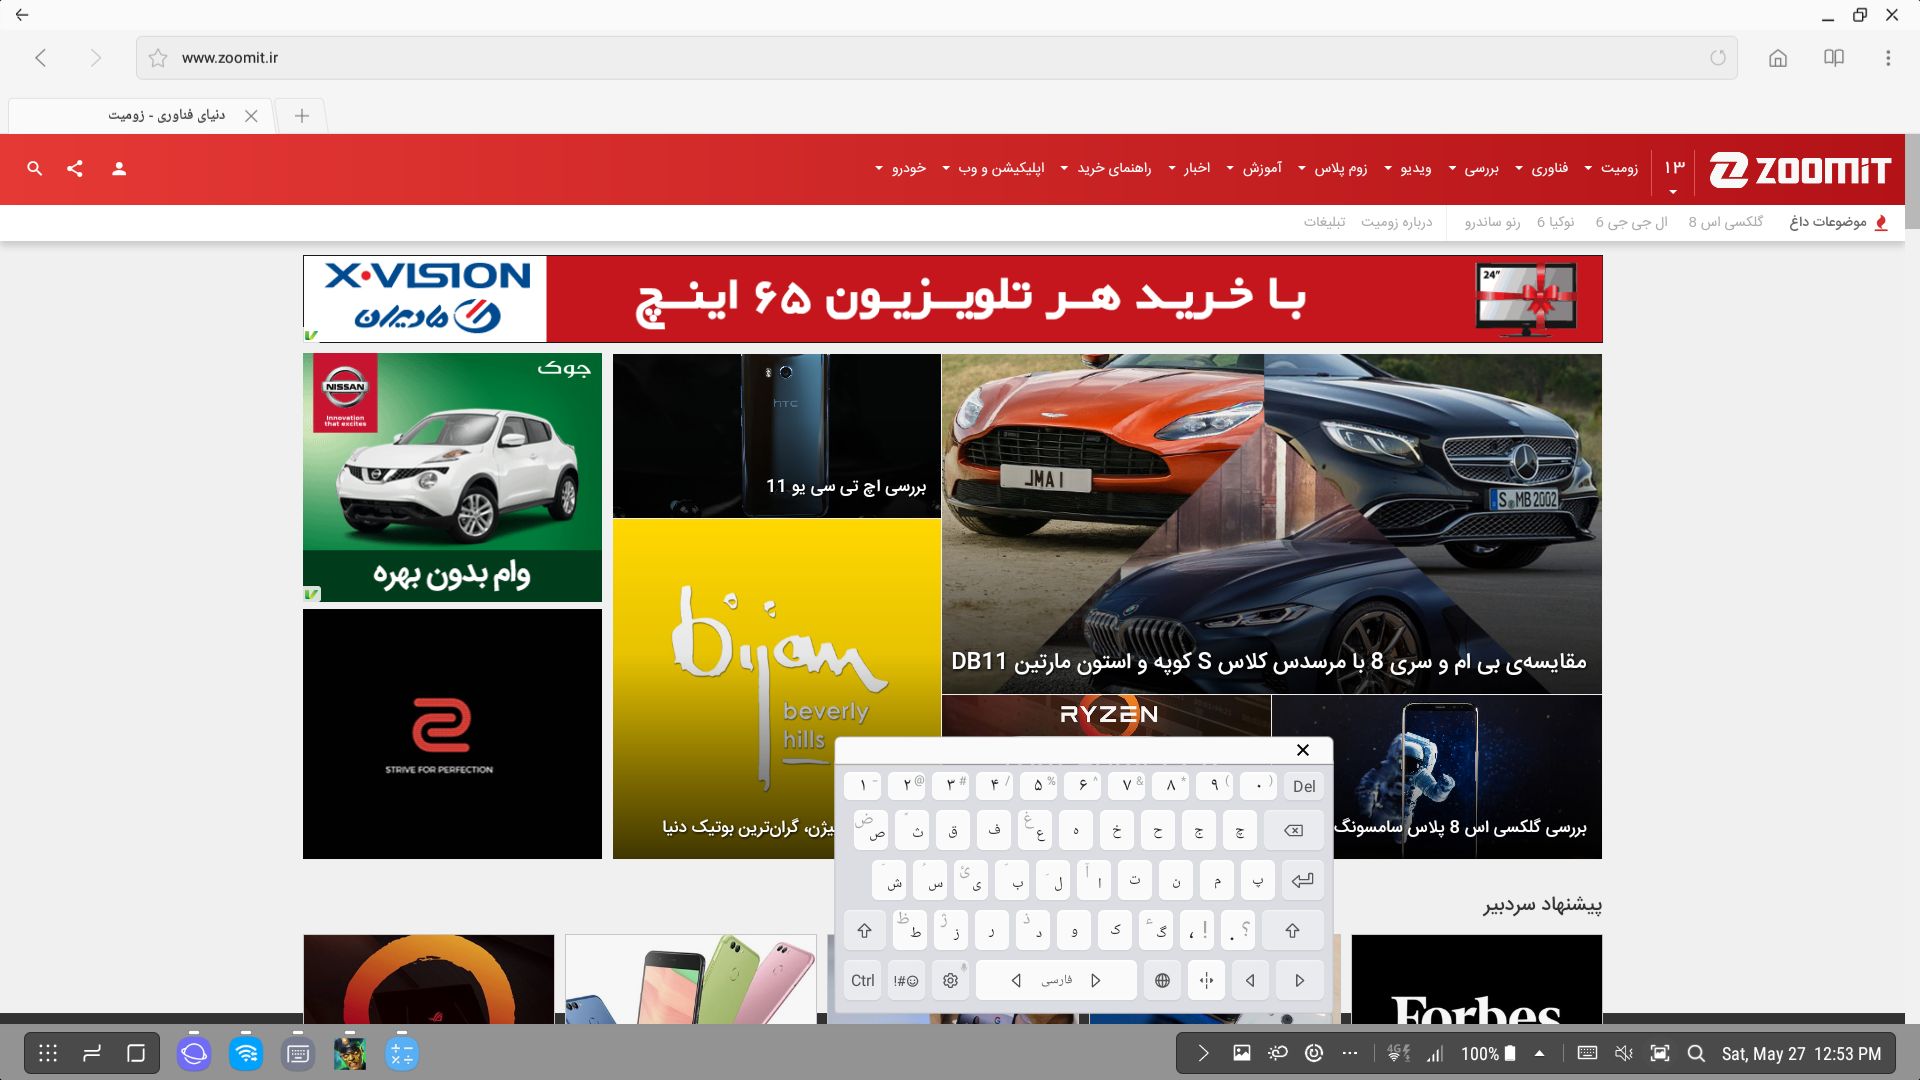The width and height of the screenshot is (1920, 1080).
Task: Open the calculator app in taskbar
Action: click(402, 1054)
